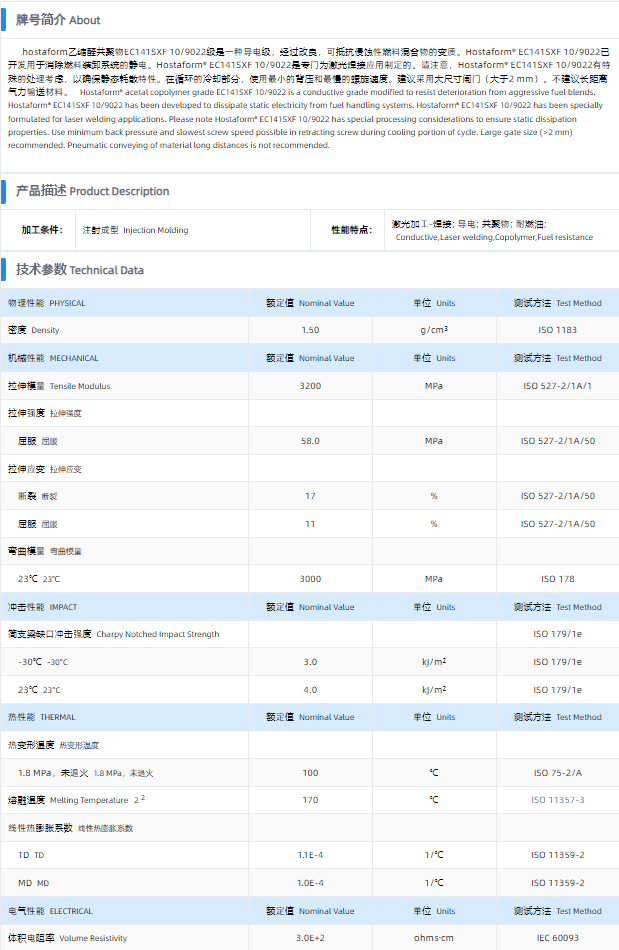Screen dimensions: 619x950
Task: Click Test Method header in IMPACT row
Action: click(x=557, y=607)
